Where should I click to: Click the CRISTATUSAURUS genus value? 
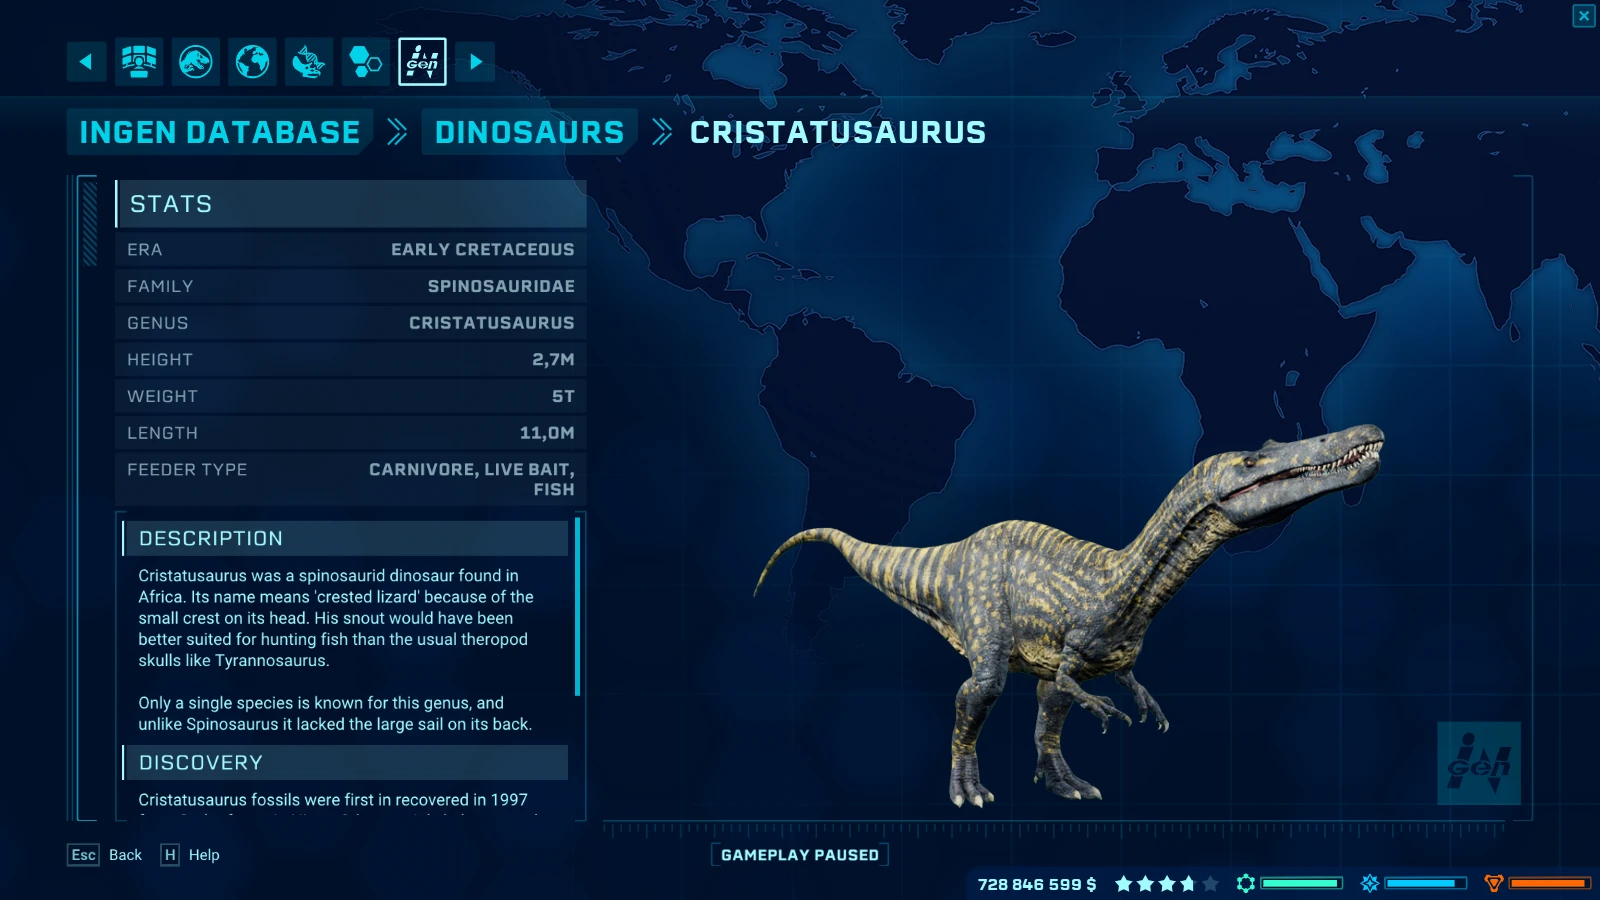click(x=492, y=323)
